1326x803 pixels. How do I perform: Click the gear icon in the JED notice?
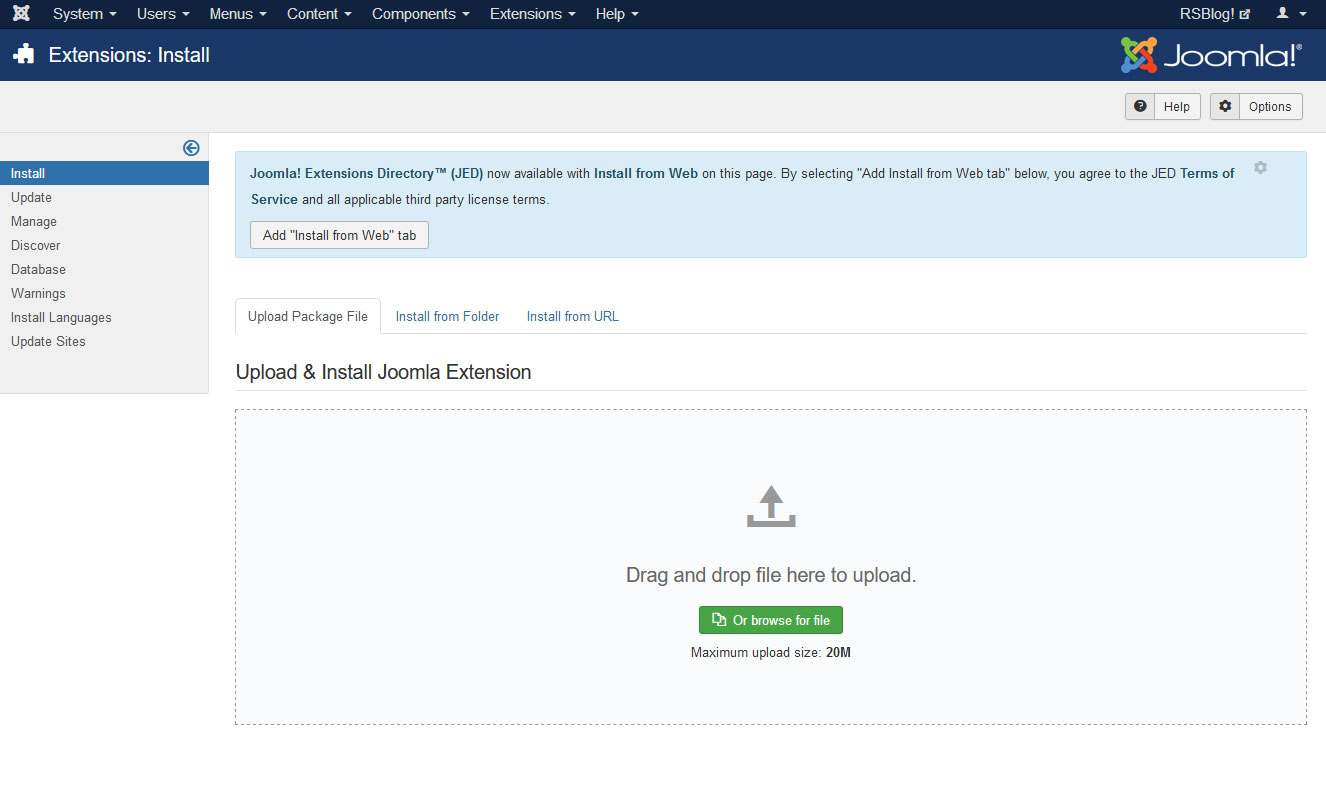1260,168
